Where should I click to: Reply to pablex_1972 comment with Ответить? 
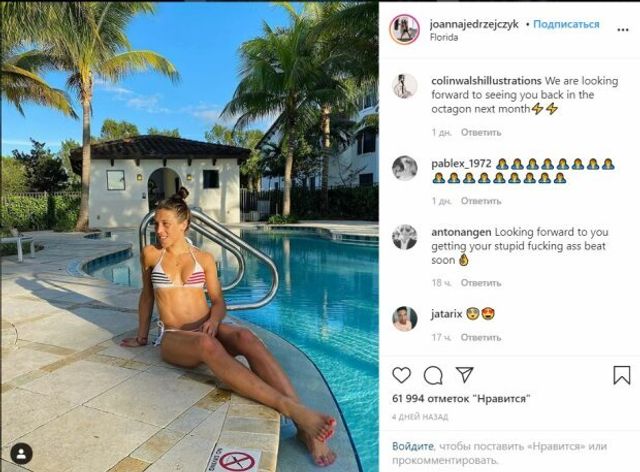[481, 201]
